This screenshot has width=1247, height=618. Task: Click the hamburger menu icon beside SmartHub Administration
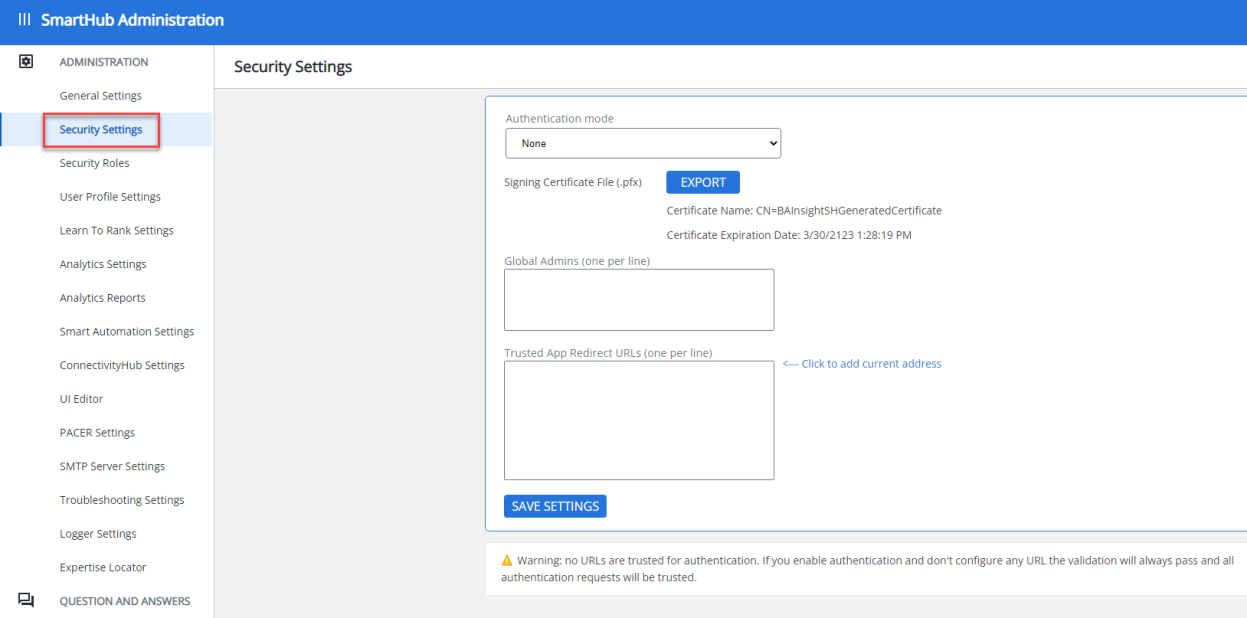(24, 20)
